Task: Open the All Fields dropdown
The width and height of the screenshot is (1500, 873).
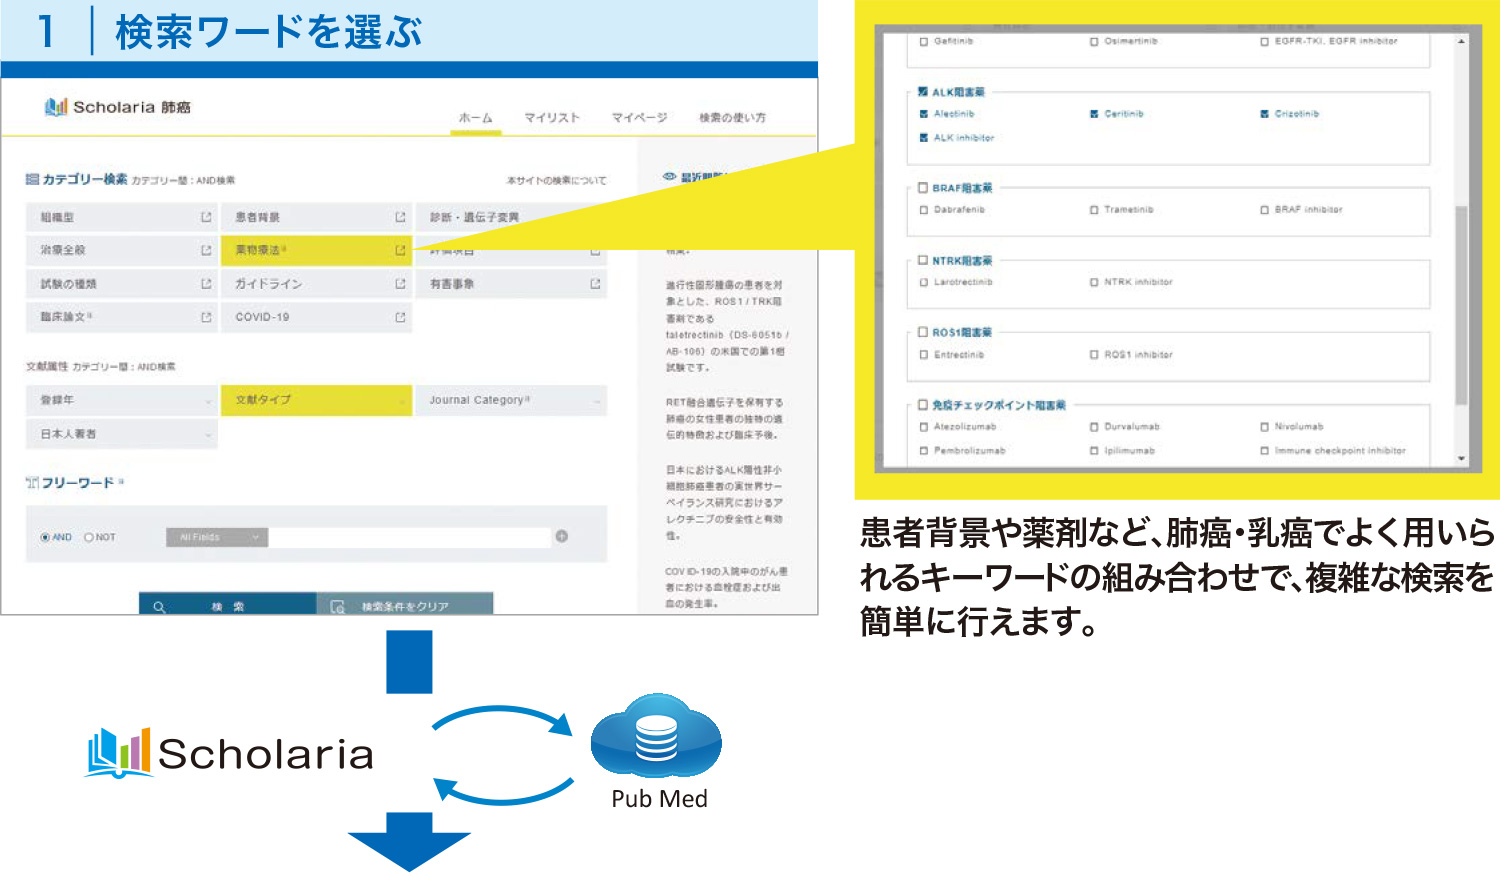Action: coord(217,537)
